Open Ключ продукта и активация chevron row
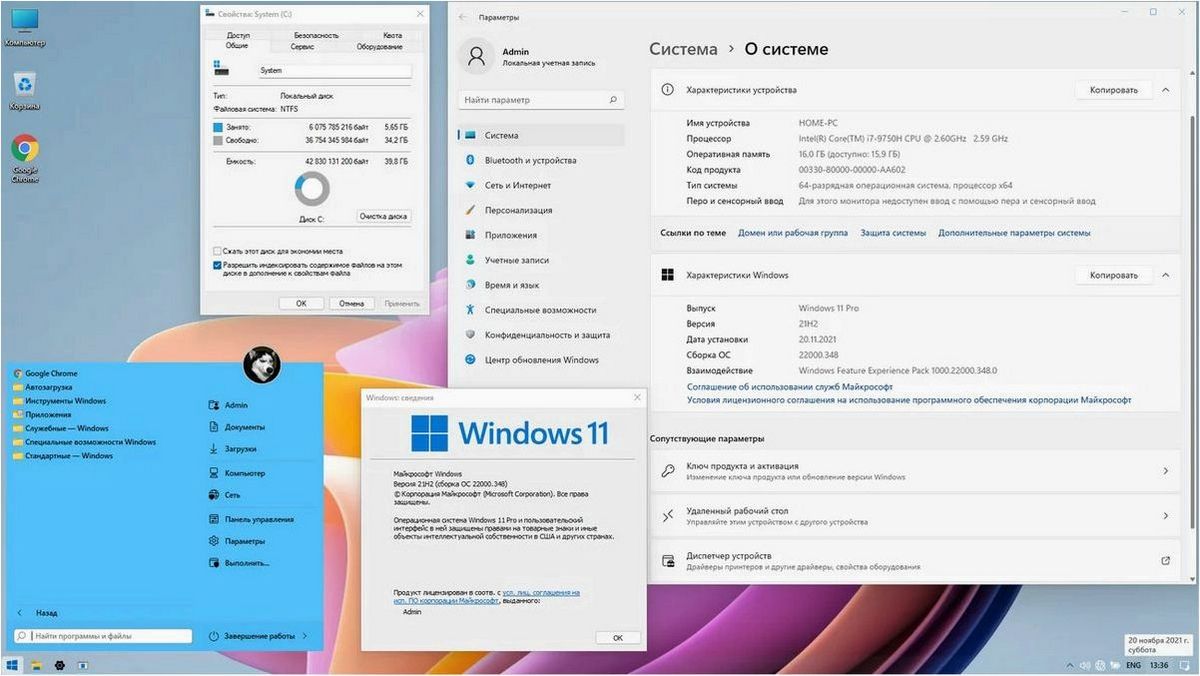 point(915,471)
